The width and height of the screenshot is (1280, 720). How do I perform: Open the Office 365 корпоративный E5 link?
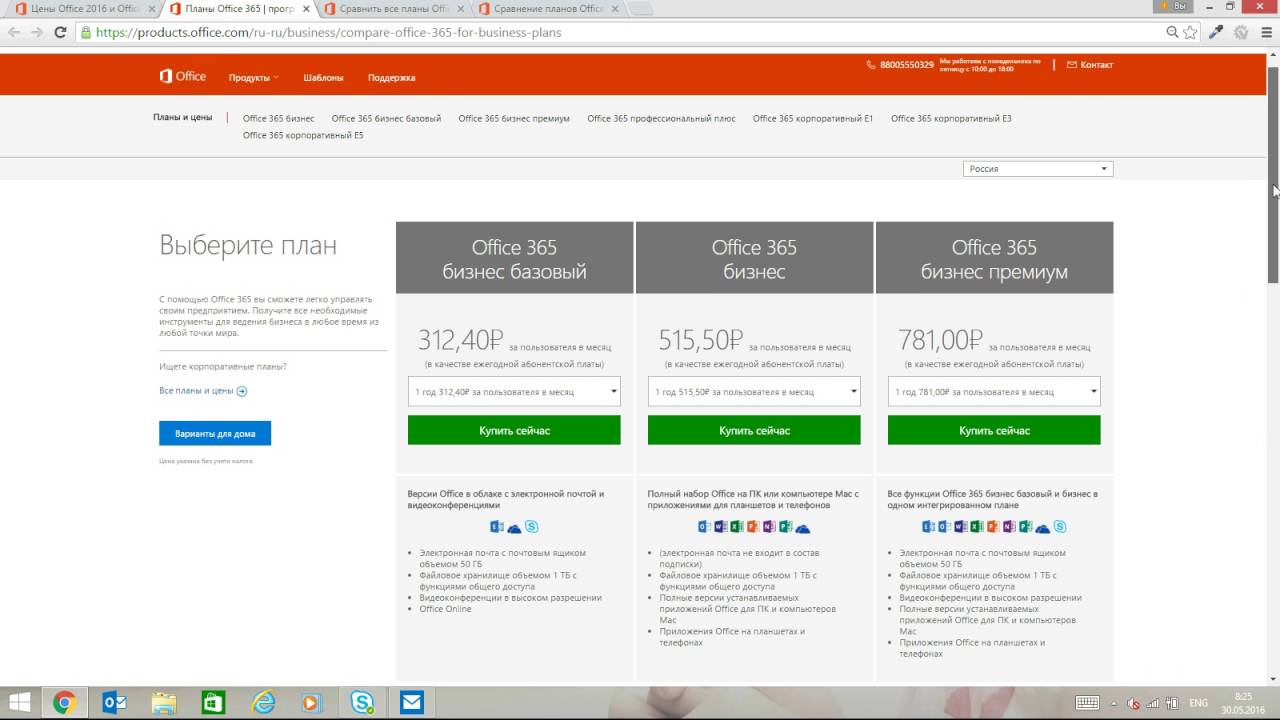[x=303, y=136]
